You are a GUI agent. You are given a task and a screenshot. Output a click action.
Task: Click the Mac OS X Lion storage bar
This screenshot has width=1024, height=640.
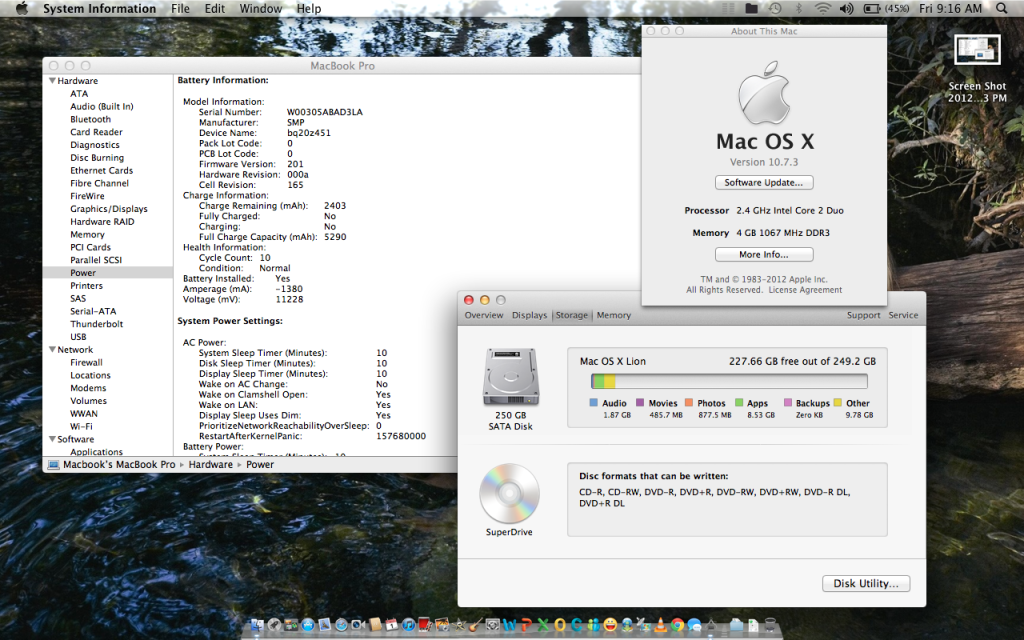click(729, 381)
